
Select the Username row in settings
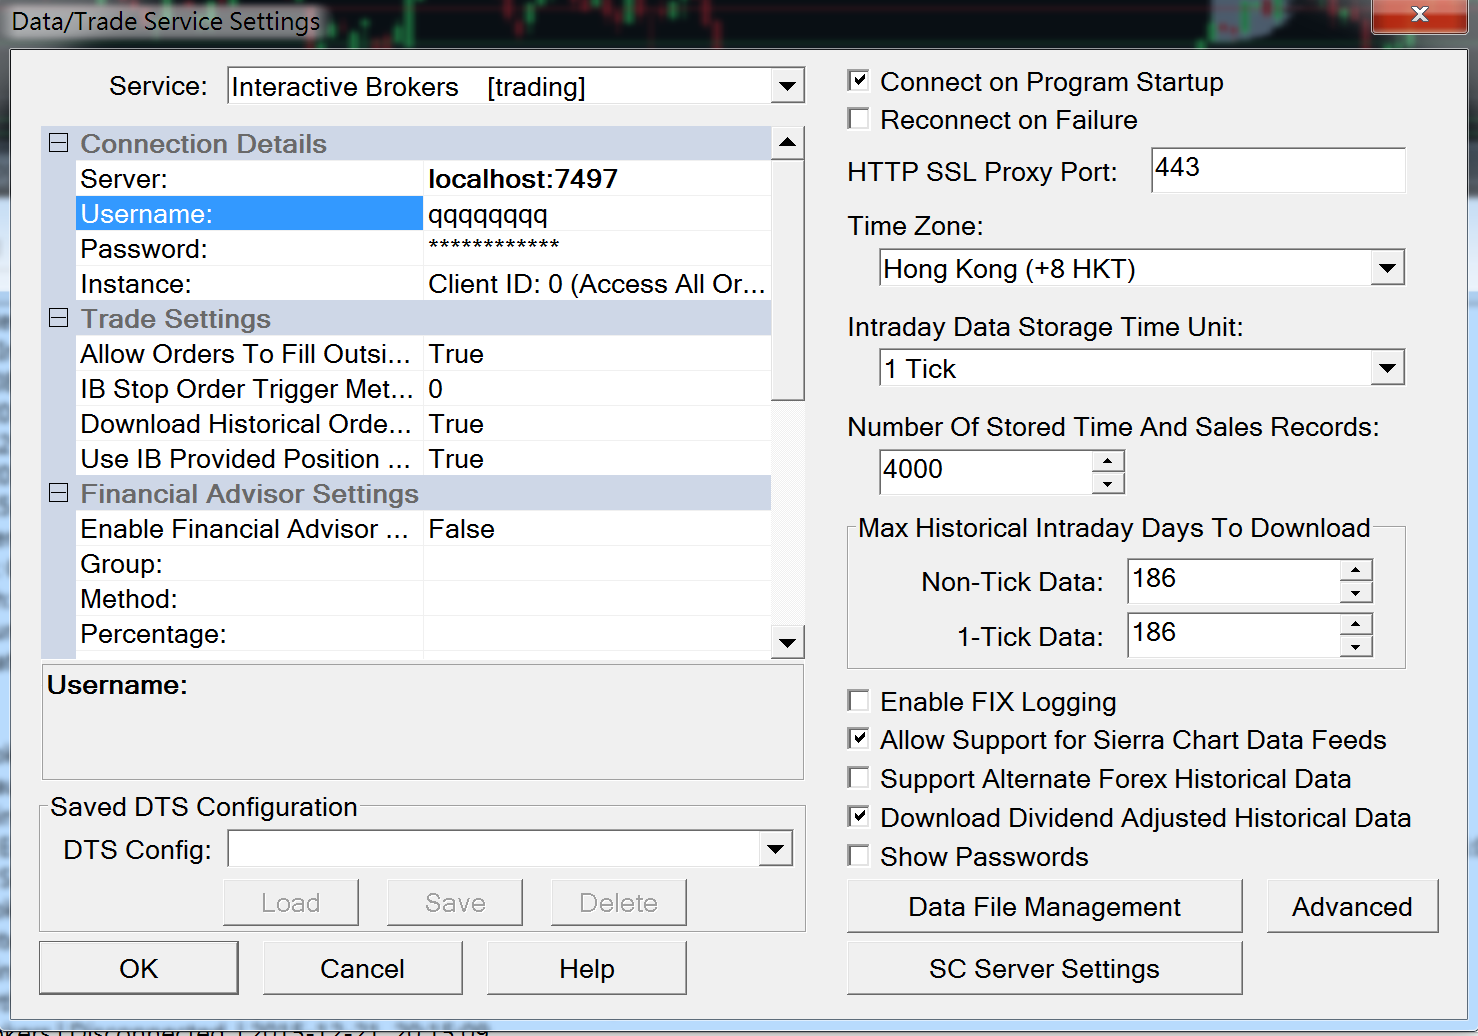point(248,214)
